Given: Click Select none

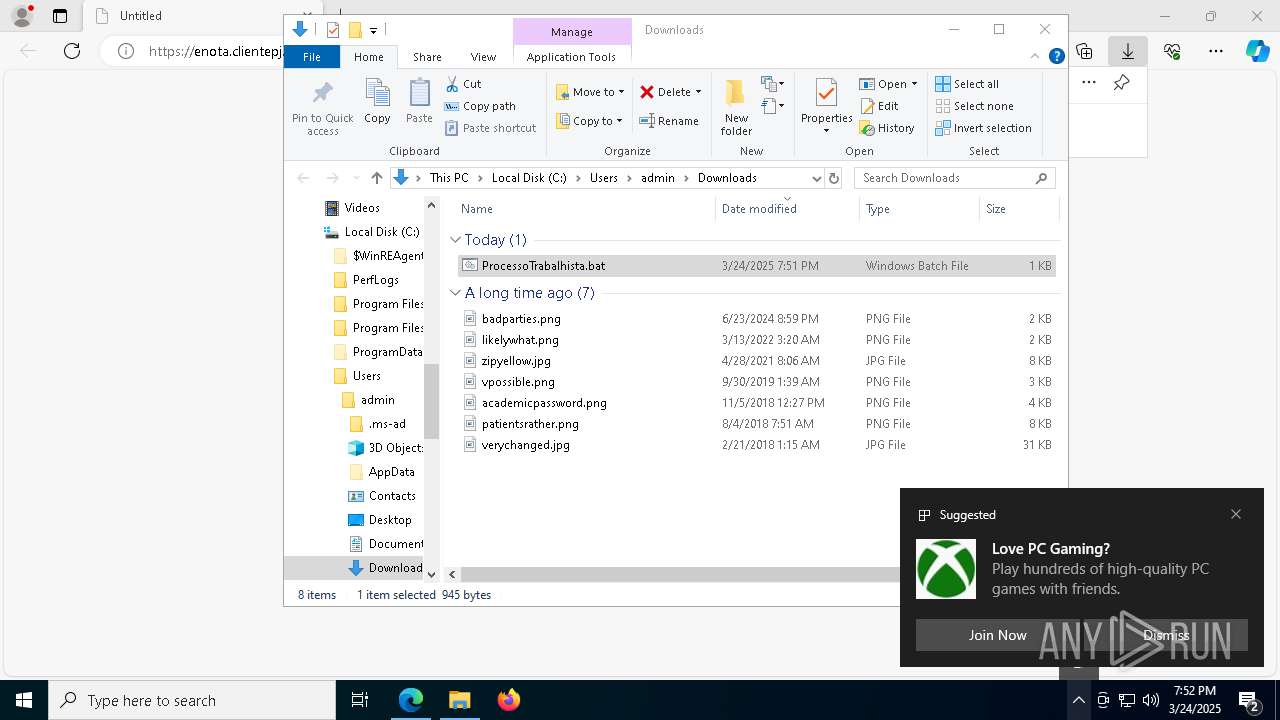Looking at the screenshot, I should tap(974, 106).
